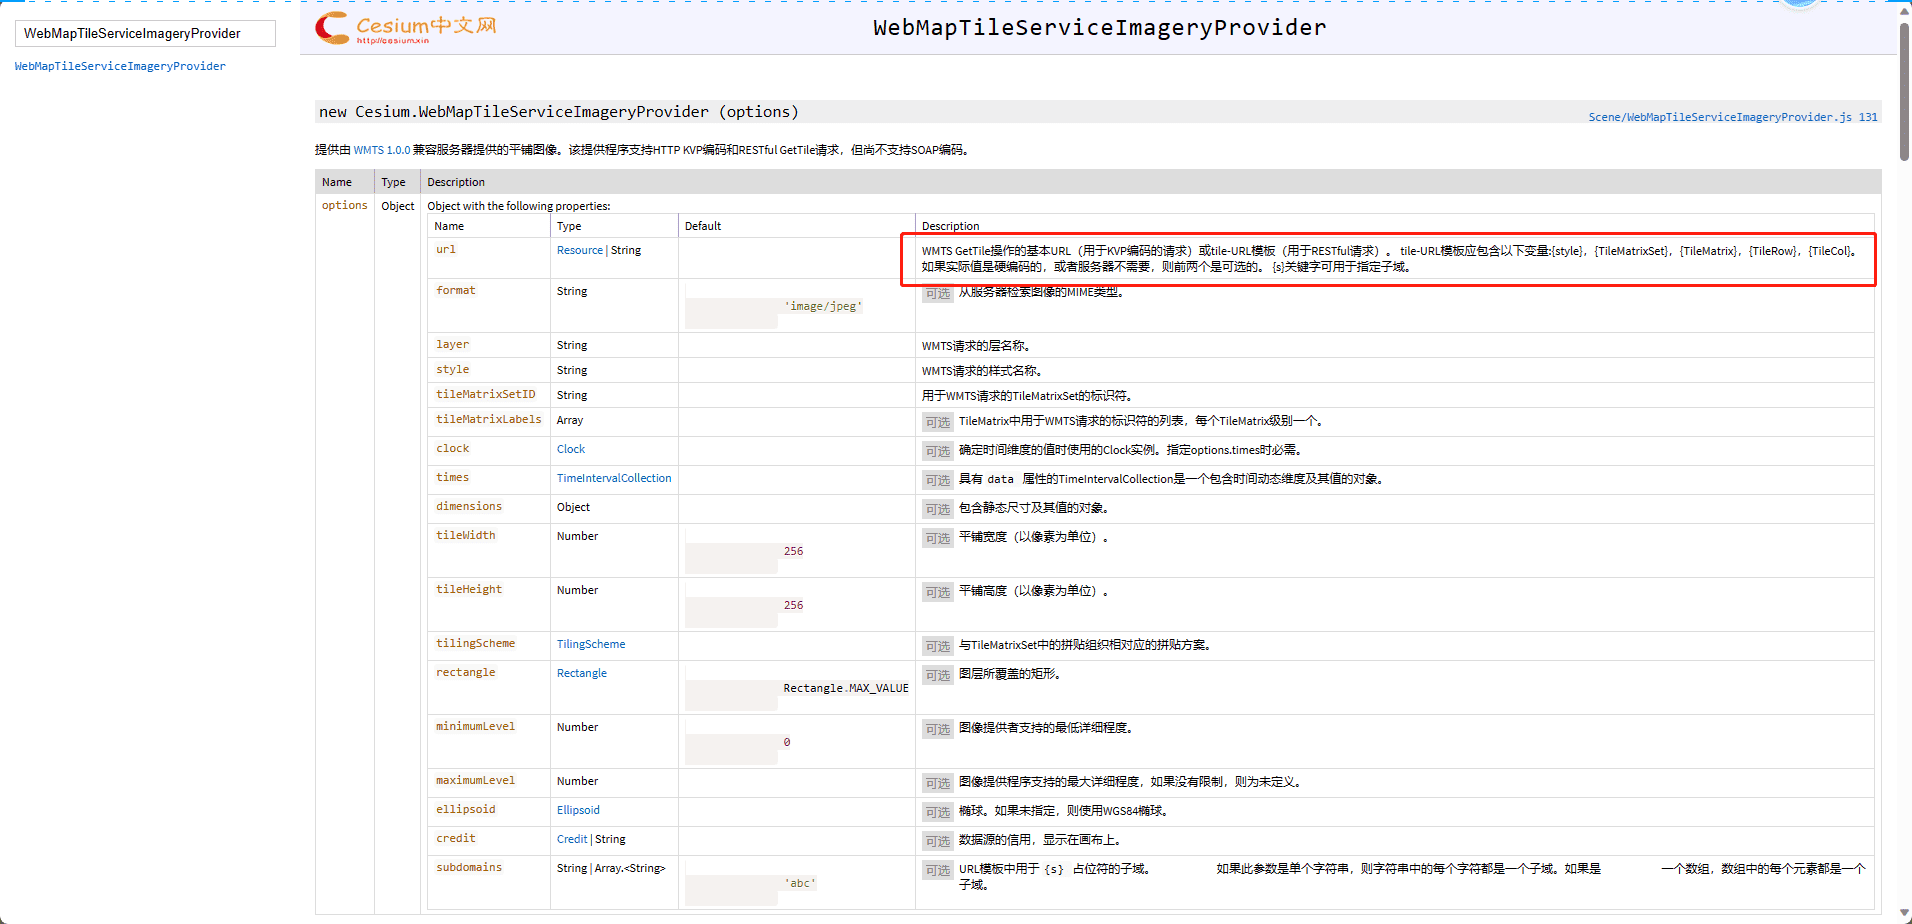Select the 'times' parameter name
The height and width of the screenshot is (924, 1912).
tap(452, 477)
